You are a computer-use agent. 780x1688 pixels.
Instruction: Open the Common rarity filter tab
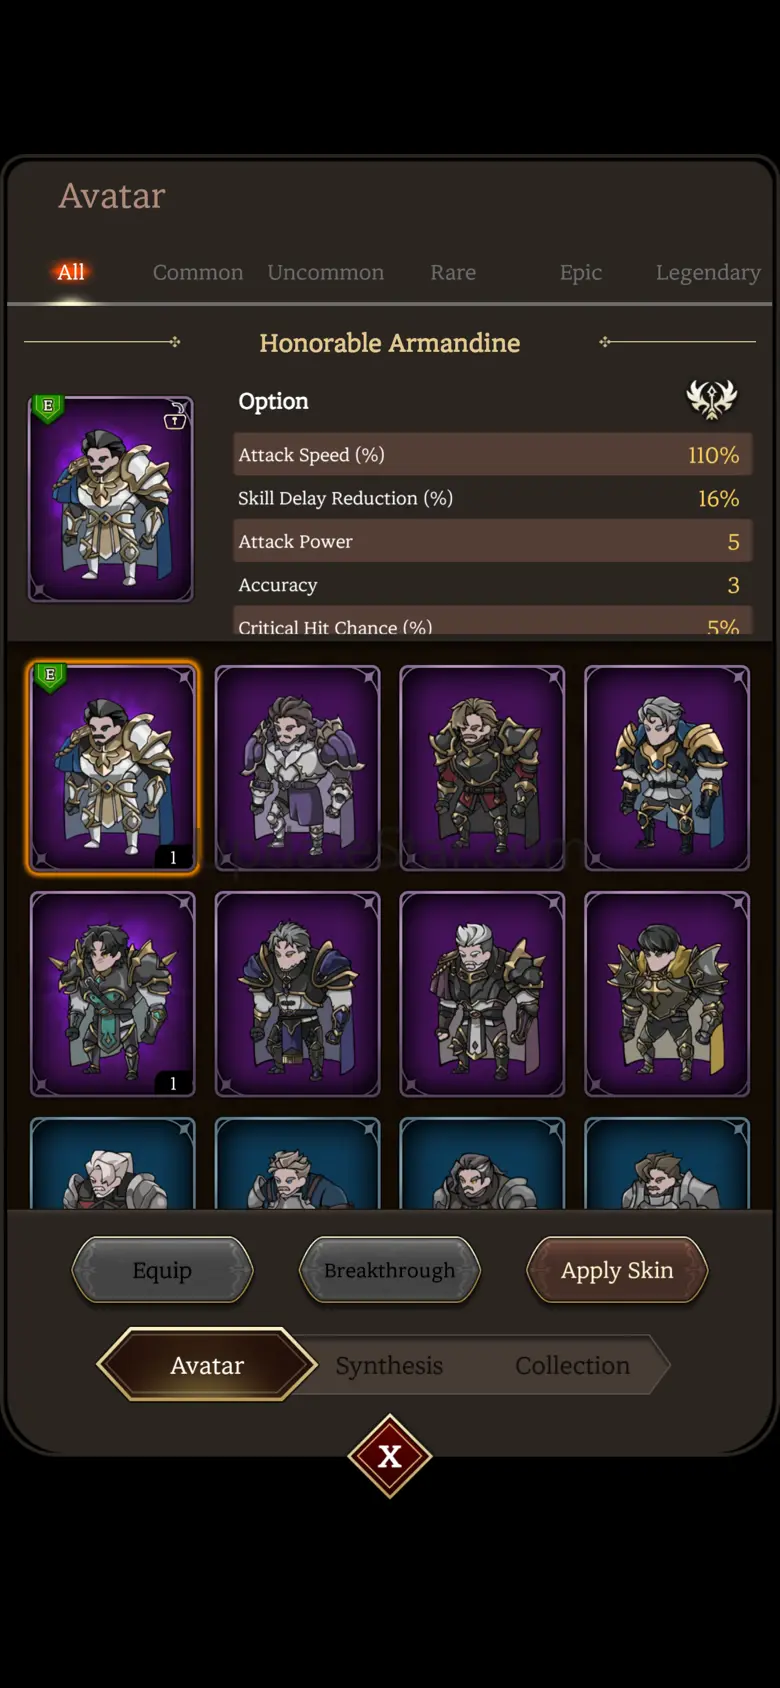click(x=198, y=272)
